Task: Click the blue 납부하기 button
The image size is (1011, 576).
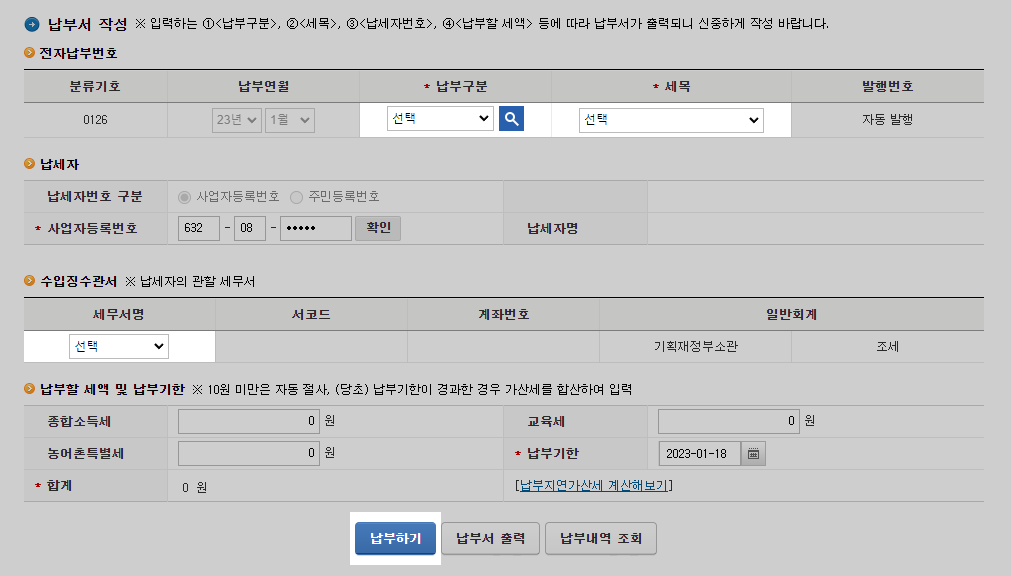Action: (395, 538)
